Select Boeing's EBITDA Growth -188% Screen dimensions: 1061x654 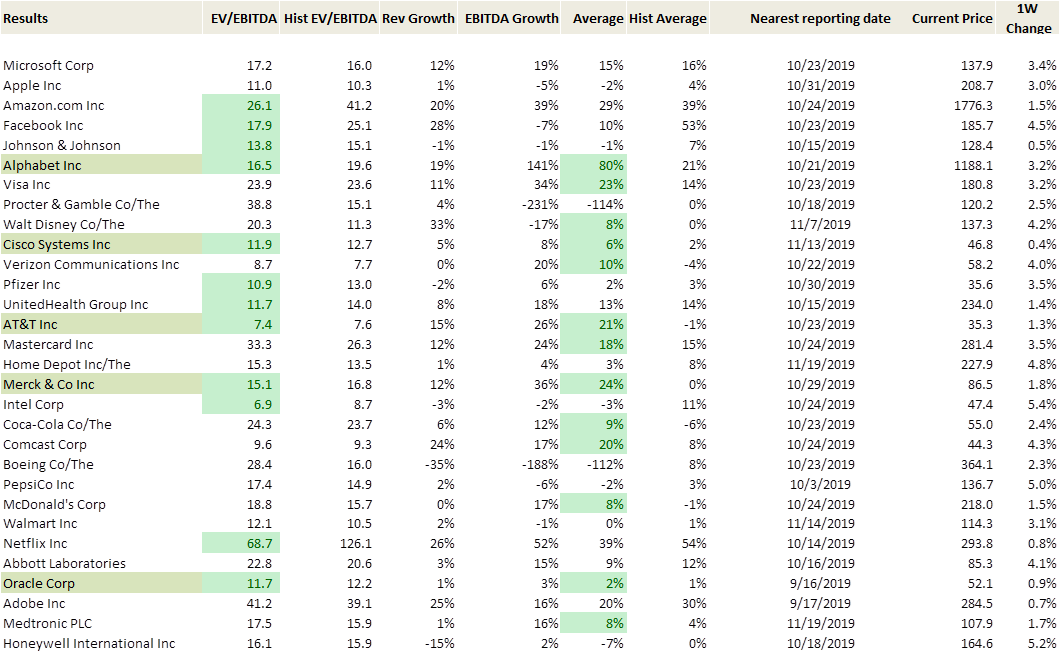(x=541, y=465)
